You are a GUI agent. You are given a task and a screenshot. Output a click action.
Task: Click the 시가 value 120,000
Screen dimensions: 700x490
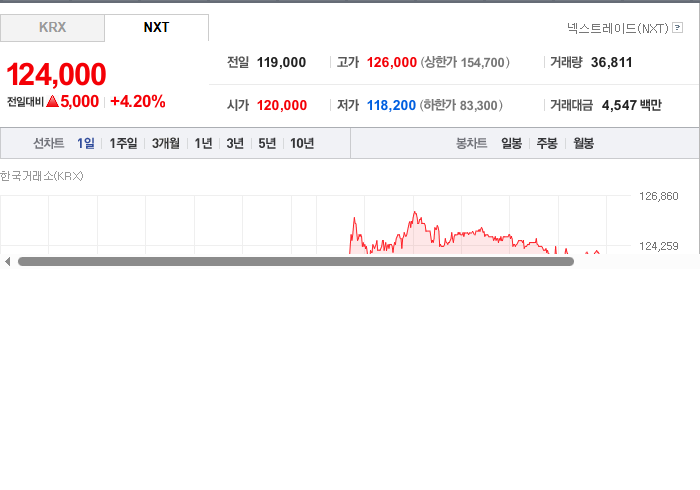coord(282,105)
